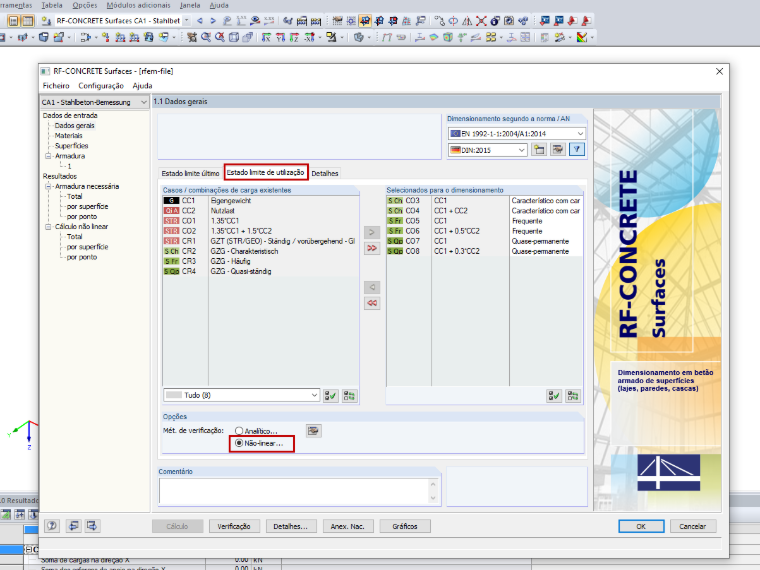Click the zoom window magnifier icon
The image size is (760, 570).
point(206,37)
